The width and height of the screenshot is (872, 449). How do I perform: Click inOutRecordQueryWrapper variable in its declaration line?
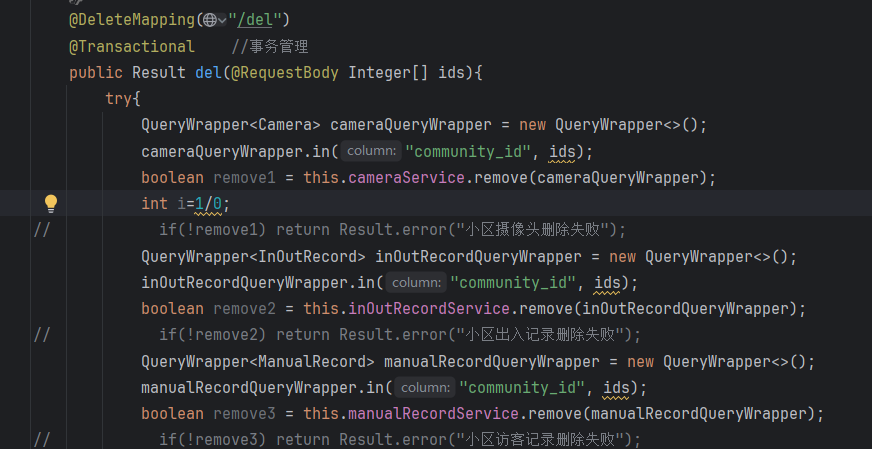[x=479, y=256]
